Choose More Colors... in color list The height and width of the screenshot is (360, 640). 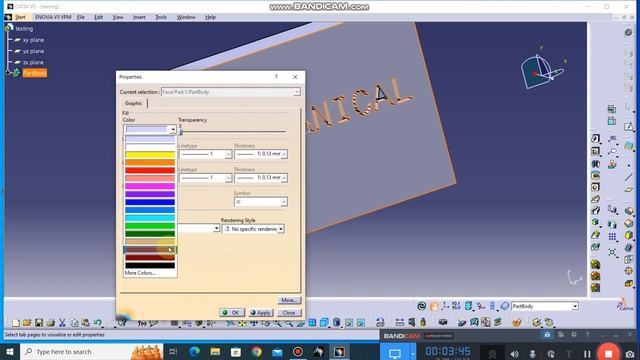140,273
